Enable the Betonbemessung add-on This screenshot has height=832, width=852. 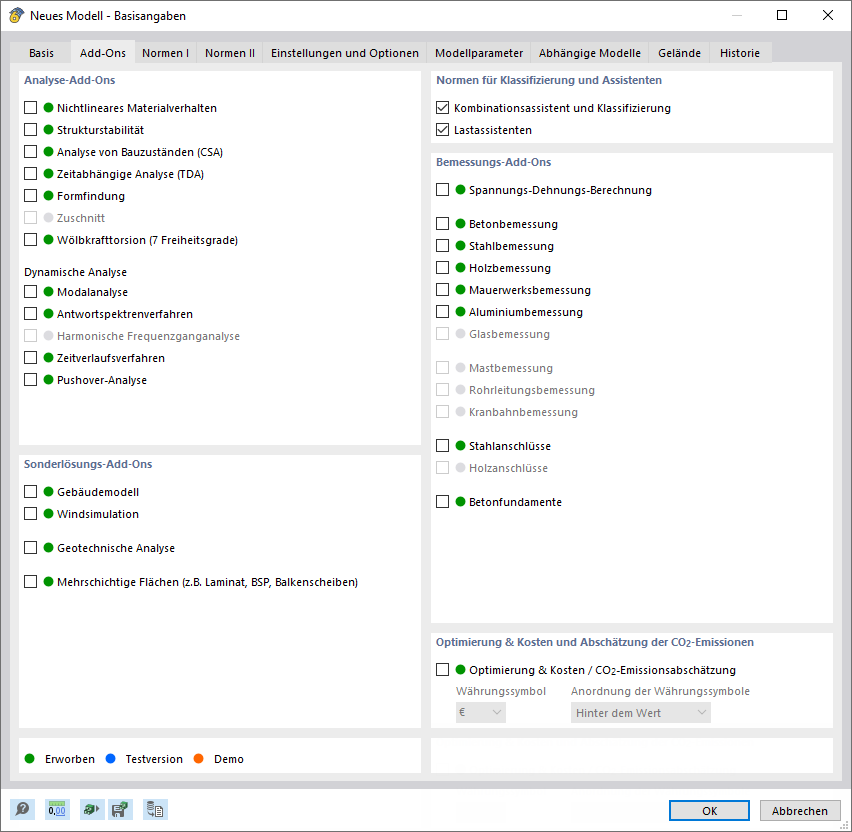click(442, 223)
